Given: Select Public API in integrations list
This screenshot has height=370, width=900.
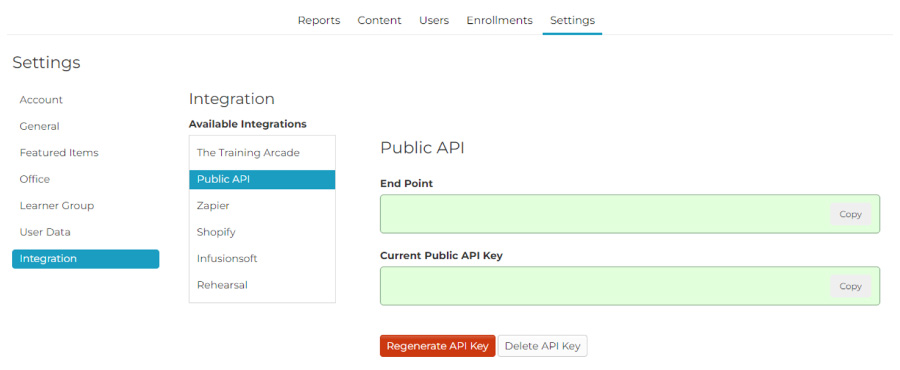Looking at the screenshot, I should pos(262,180).
